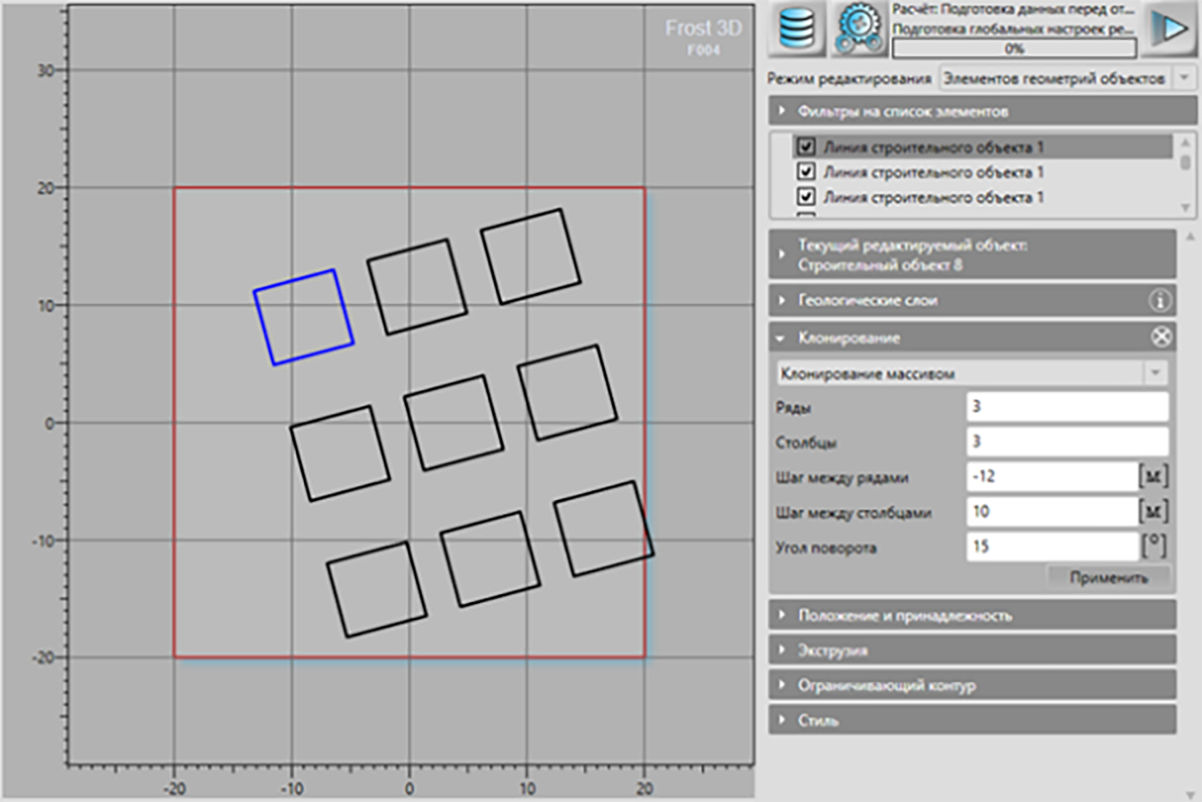Open the database stack icon
1202x802 pixels.
coord(795,29)
